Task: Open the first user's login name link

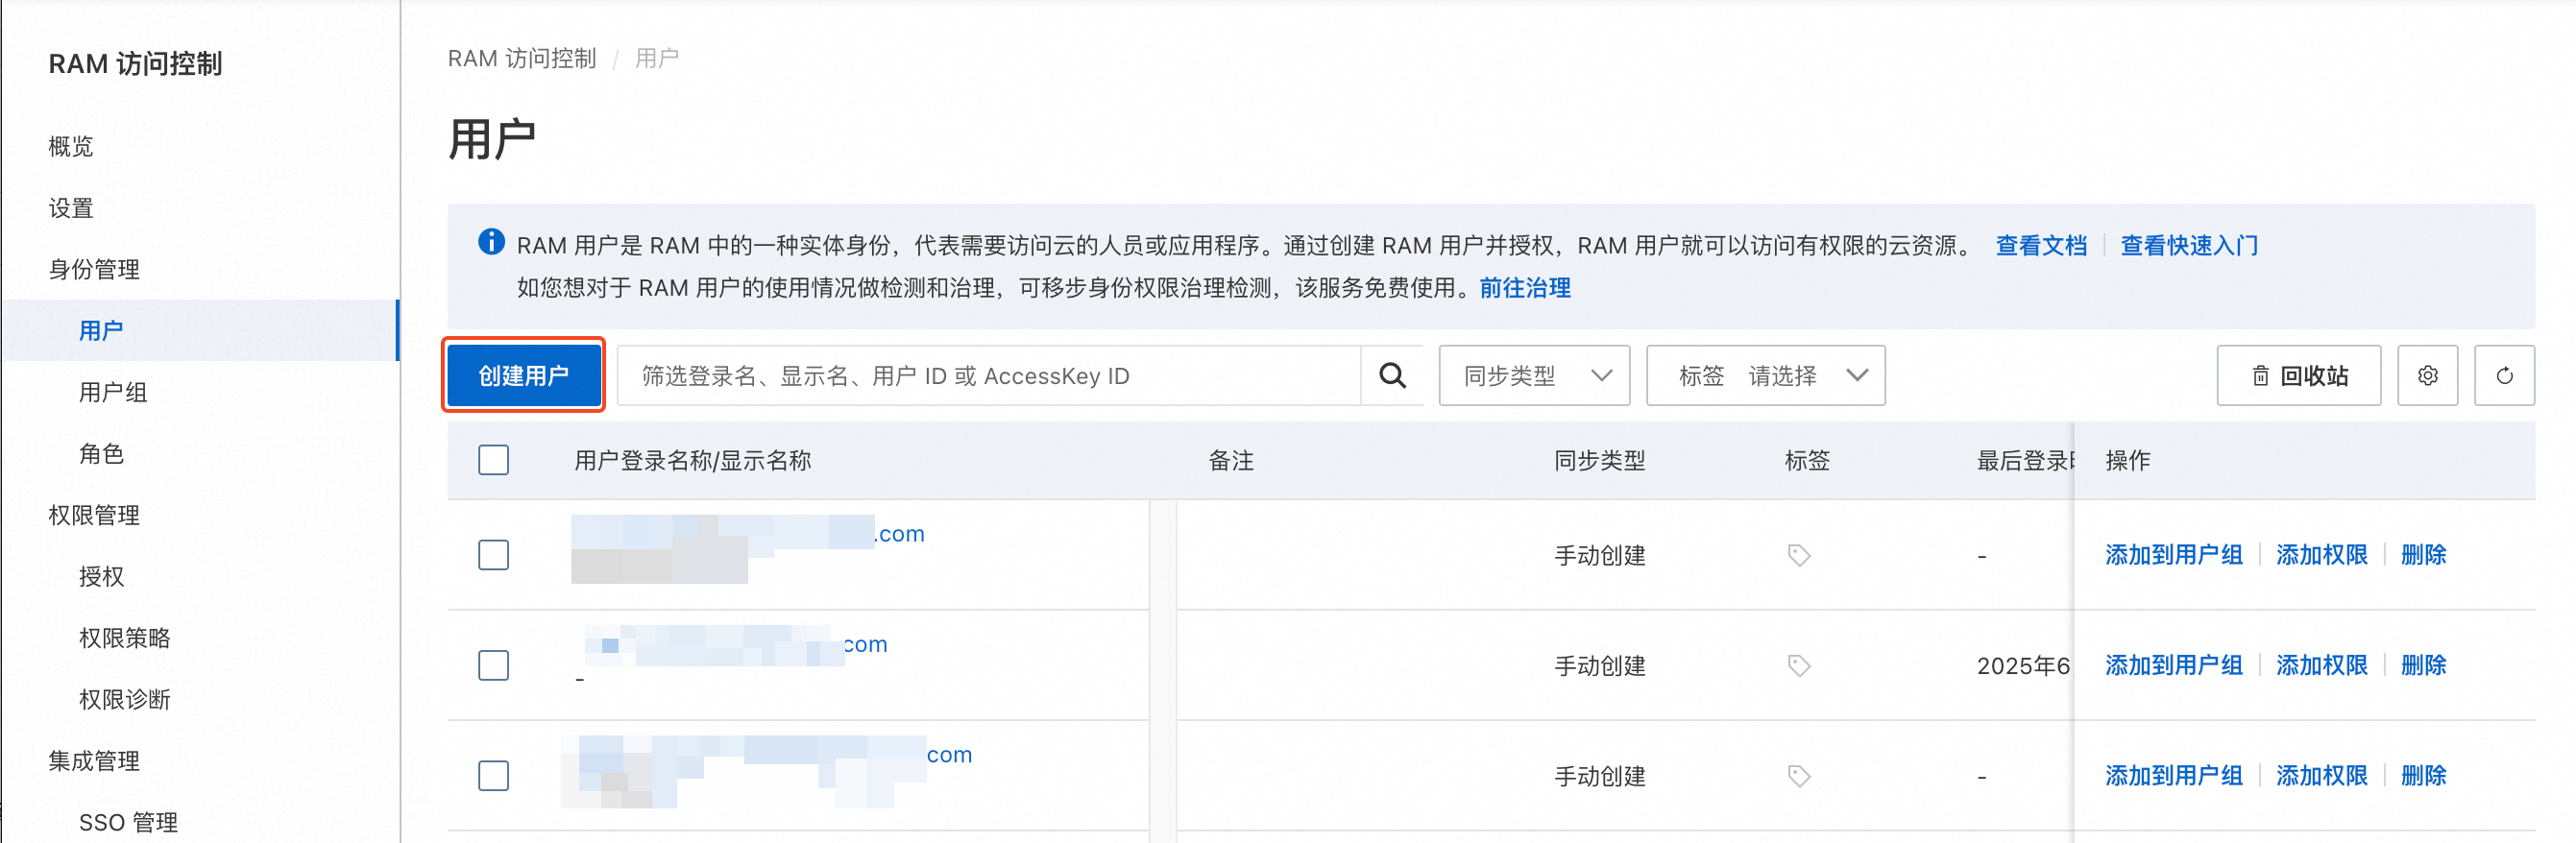Action: coord(748,533)
